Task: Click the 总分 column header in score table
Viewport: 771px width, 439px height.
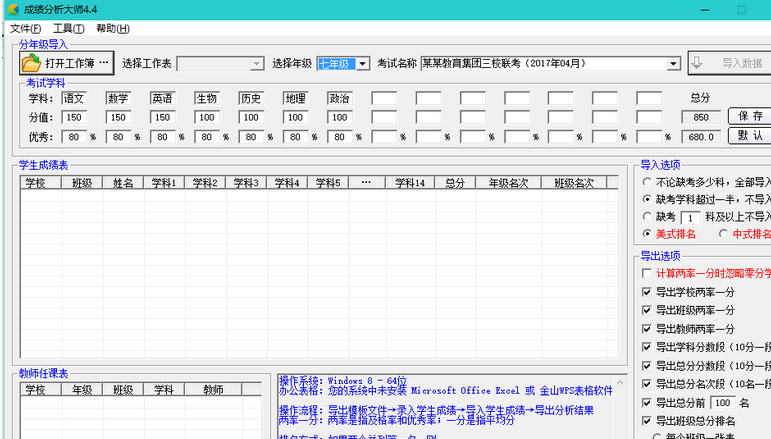Action: coord(455,183)
